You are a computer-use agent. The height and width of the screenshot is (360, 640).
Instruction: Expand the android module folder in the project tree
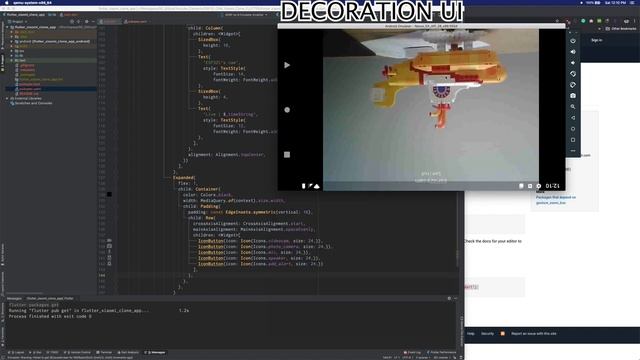pyautogui.click(x=12, y=41)
